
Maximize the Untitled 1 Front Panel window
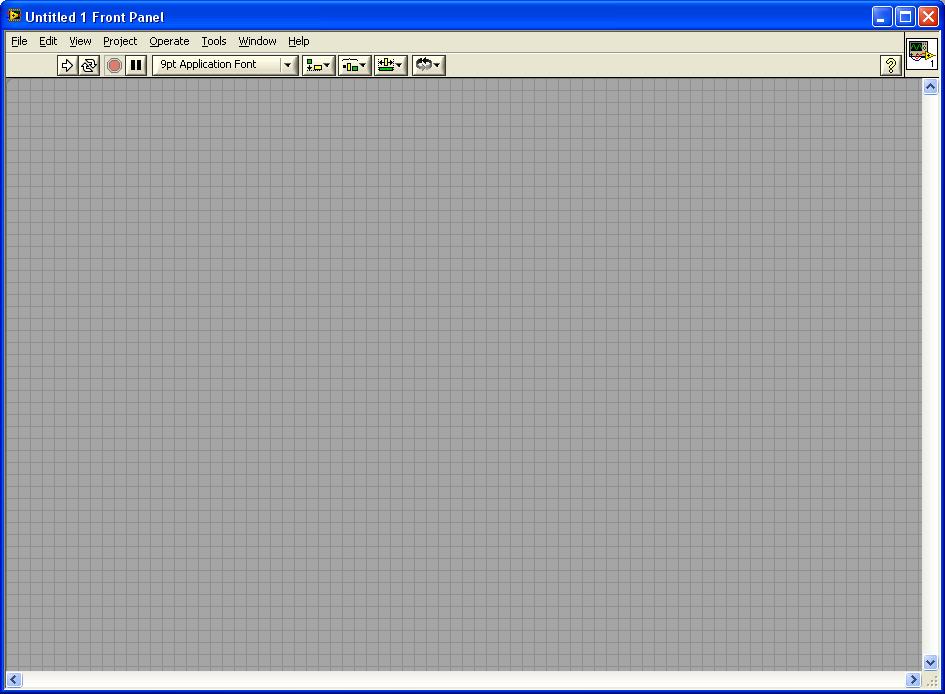point(905,17)
